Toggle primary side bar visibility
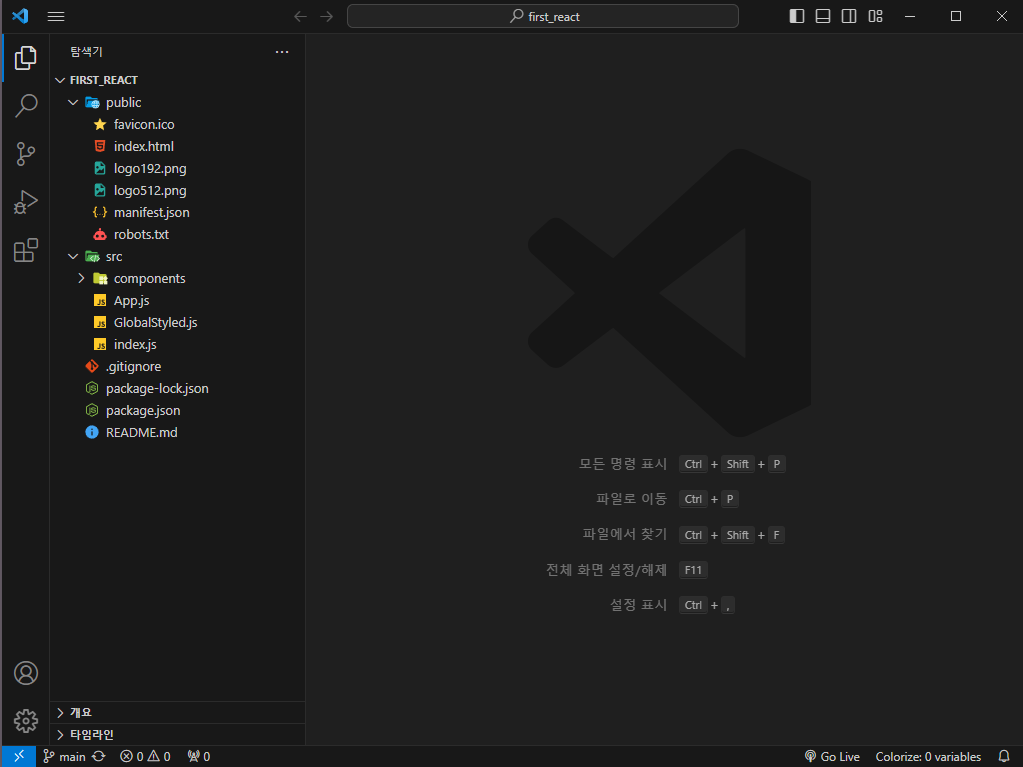Image resolution: width=1023 pixels, height=767 pixels. [797, 16]
